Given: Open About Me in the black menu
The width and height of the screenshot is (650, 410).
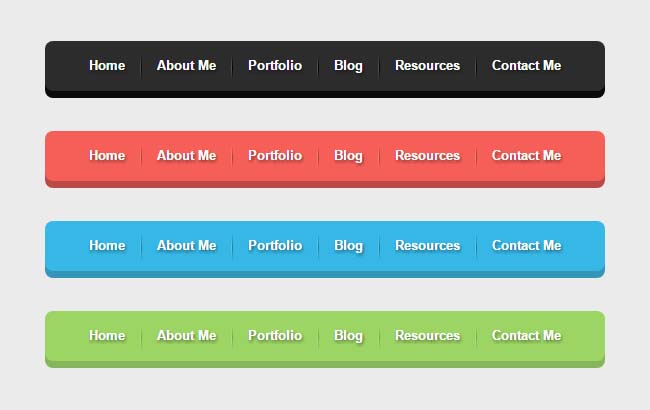Looking at the screenshot, I should point(186,66).
